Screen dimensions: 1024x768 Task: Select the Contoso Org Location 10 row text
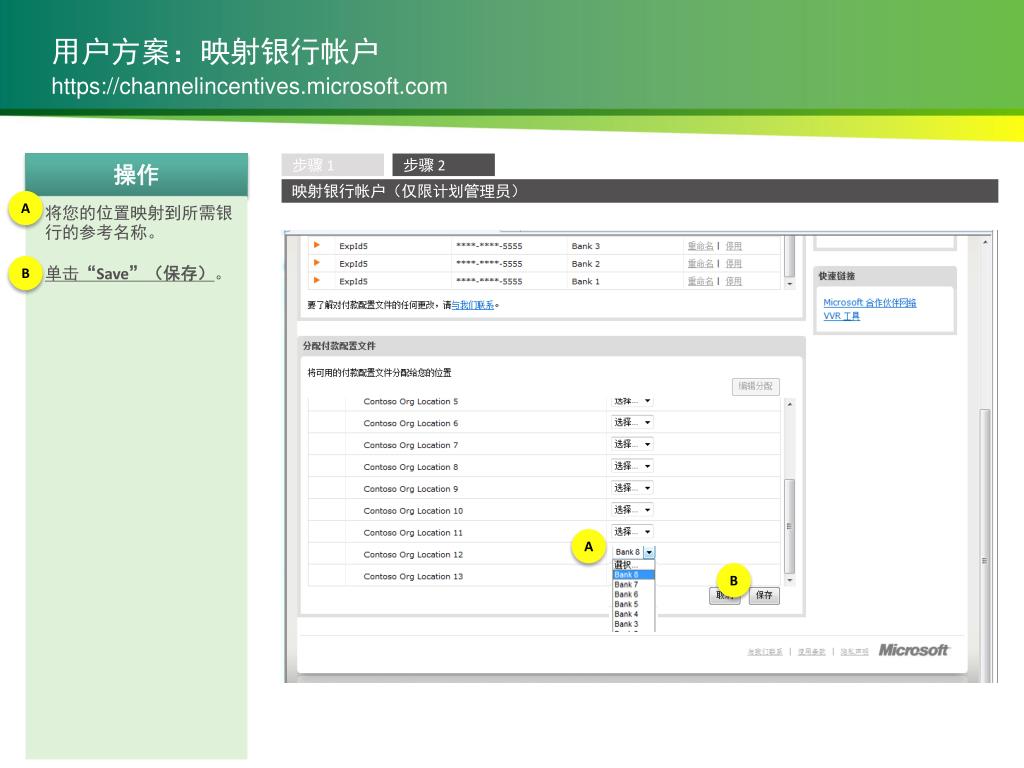pos(413,511)
